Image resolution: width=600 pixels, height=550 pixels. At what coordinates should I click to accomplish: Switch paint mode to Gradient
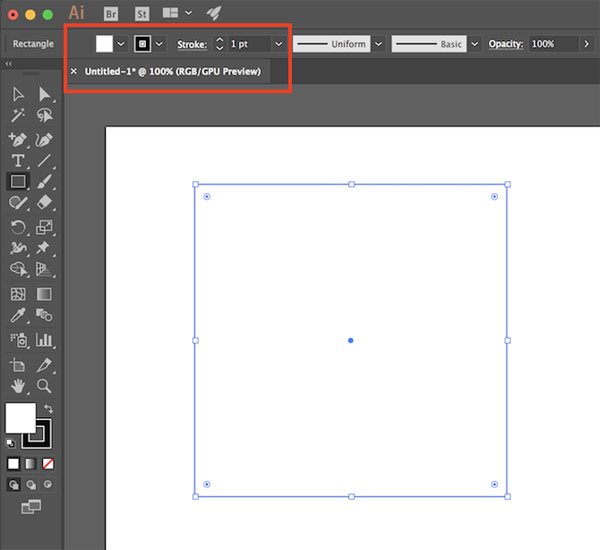[x=30, y=464]
